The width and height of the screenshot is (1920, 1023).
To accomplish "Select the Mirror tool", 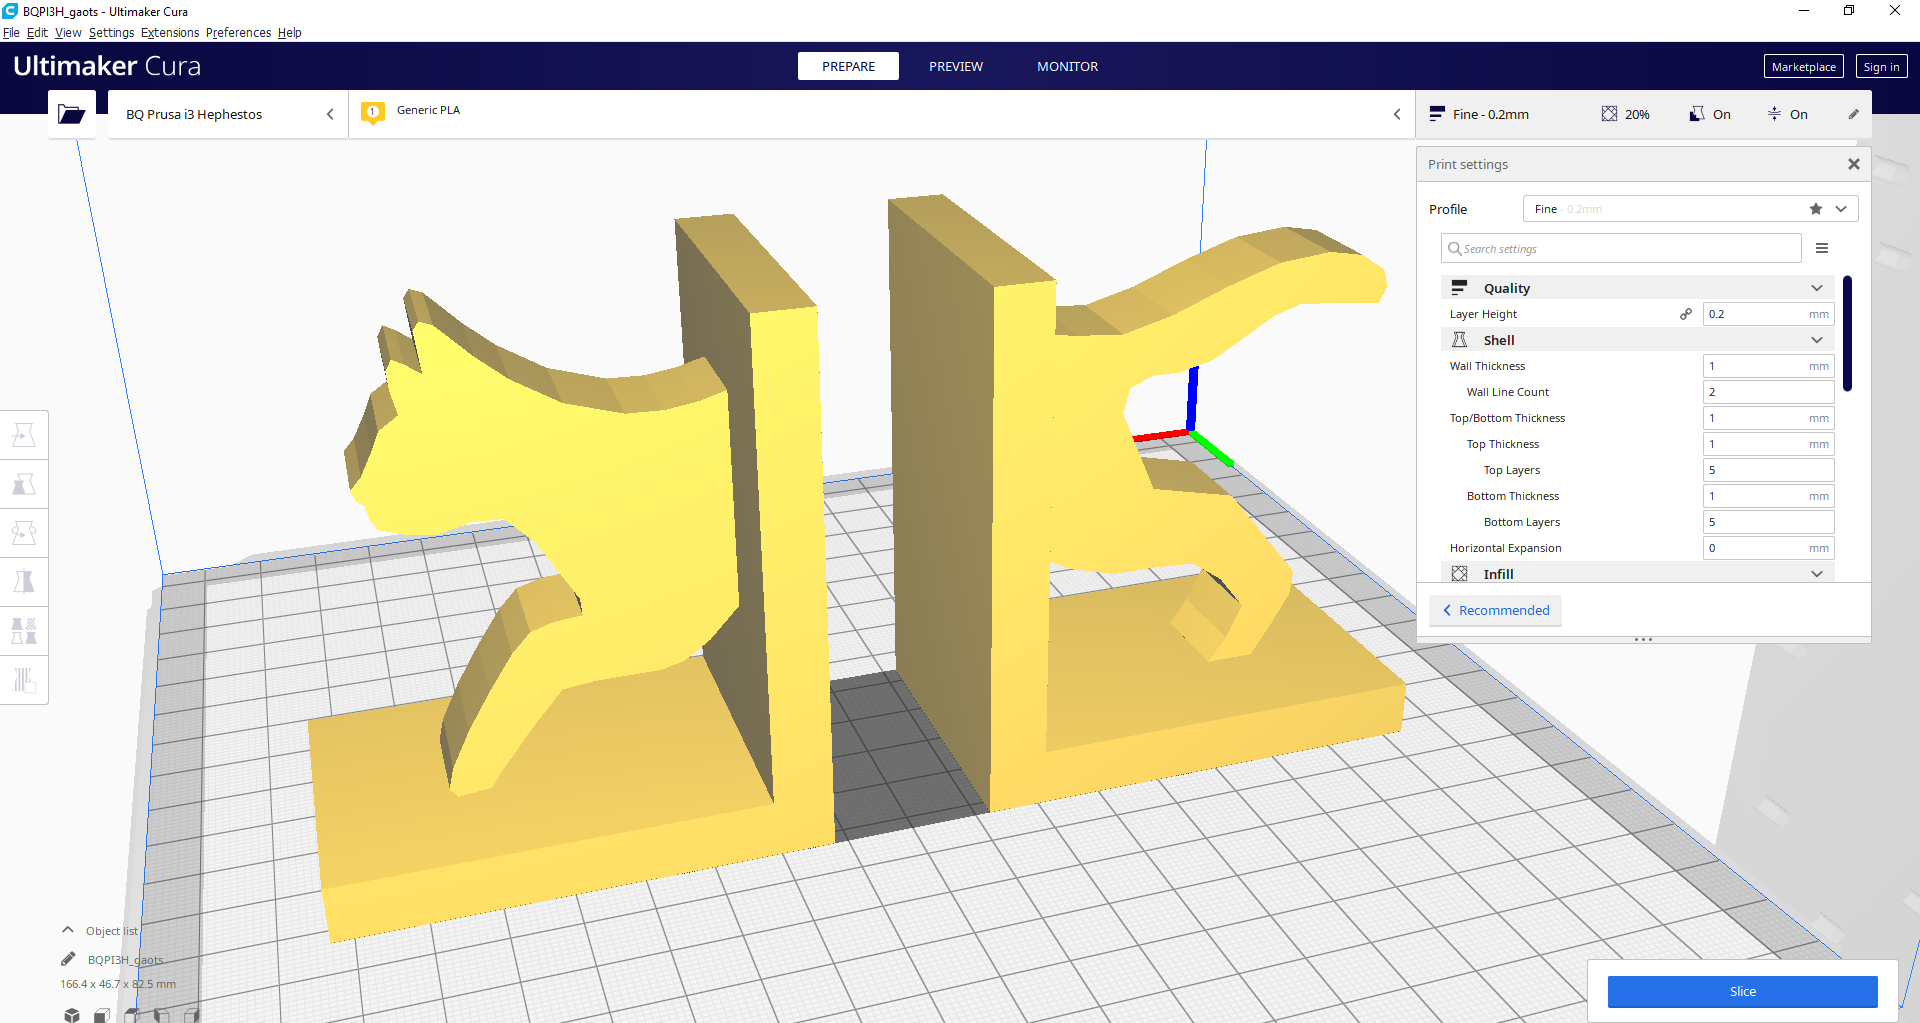I will 24,581.
